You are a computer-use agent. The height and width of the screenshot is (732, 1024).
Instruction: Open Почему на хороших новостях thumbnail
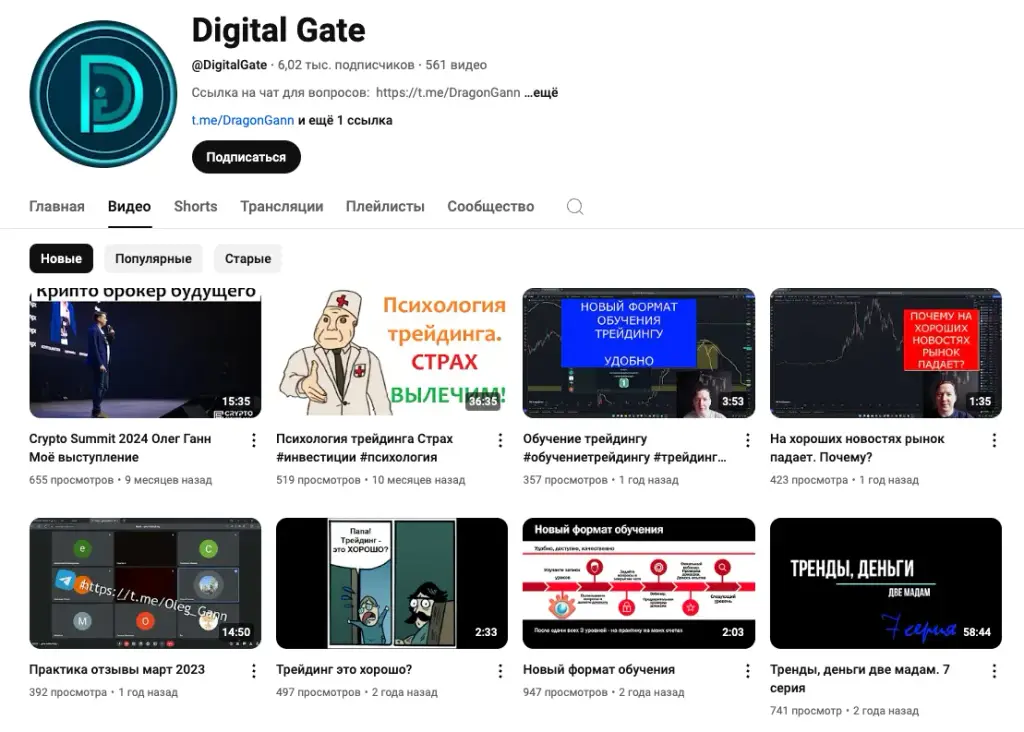tap(886, 353)
